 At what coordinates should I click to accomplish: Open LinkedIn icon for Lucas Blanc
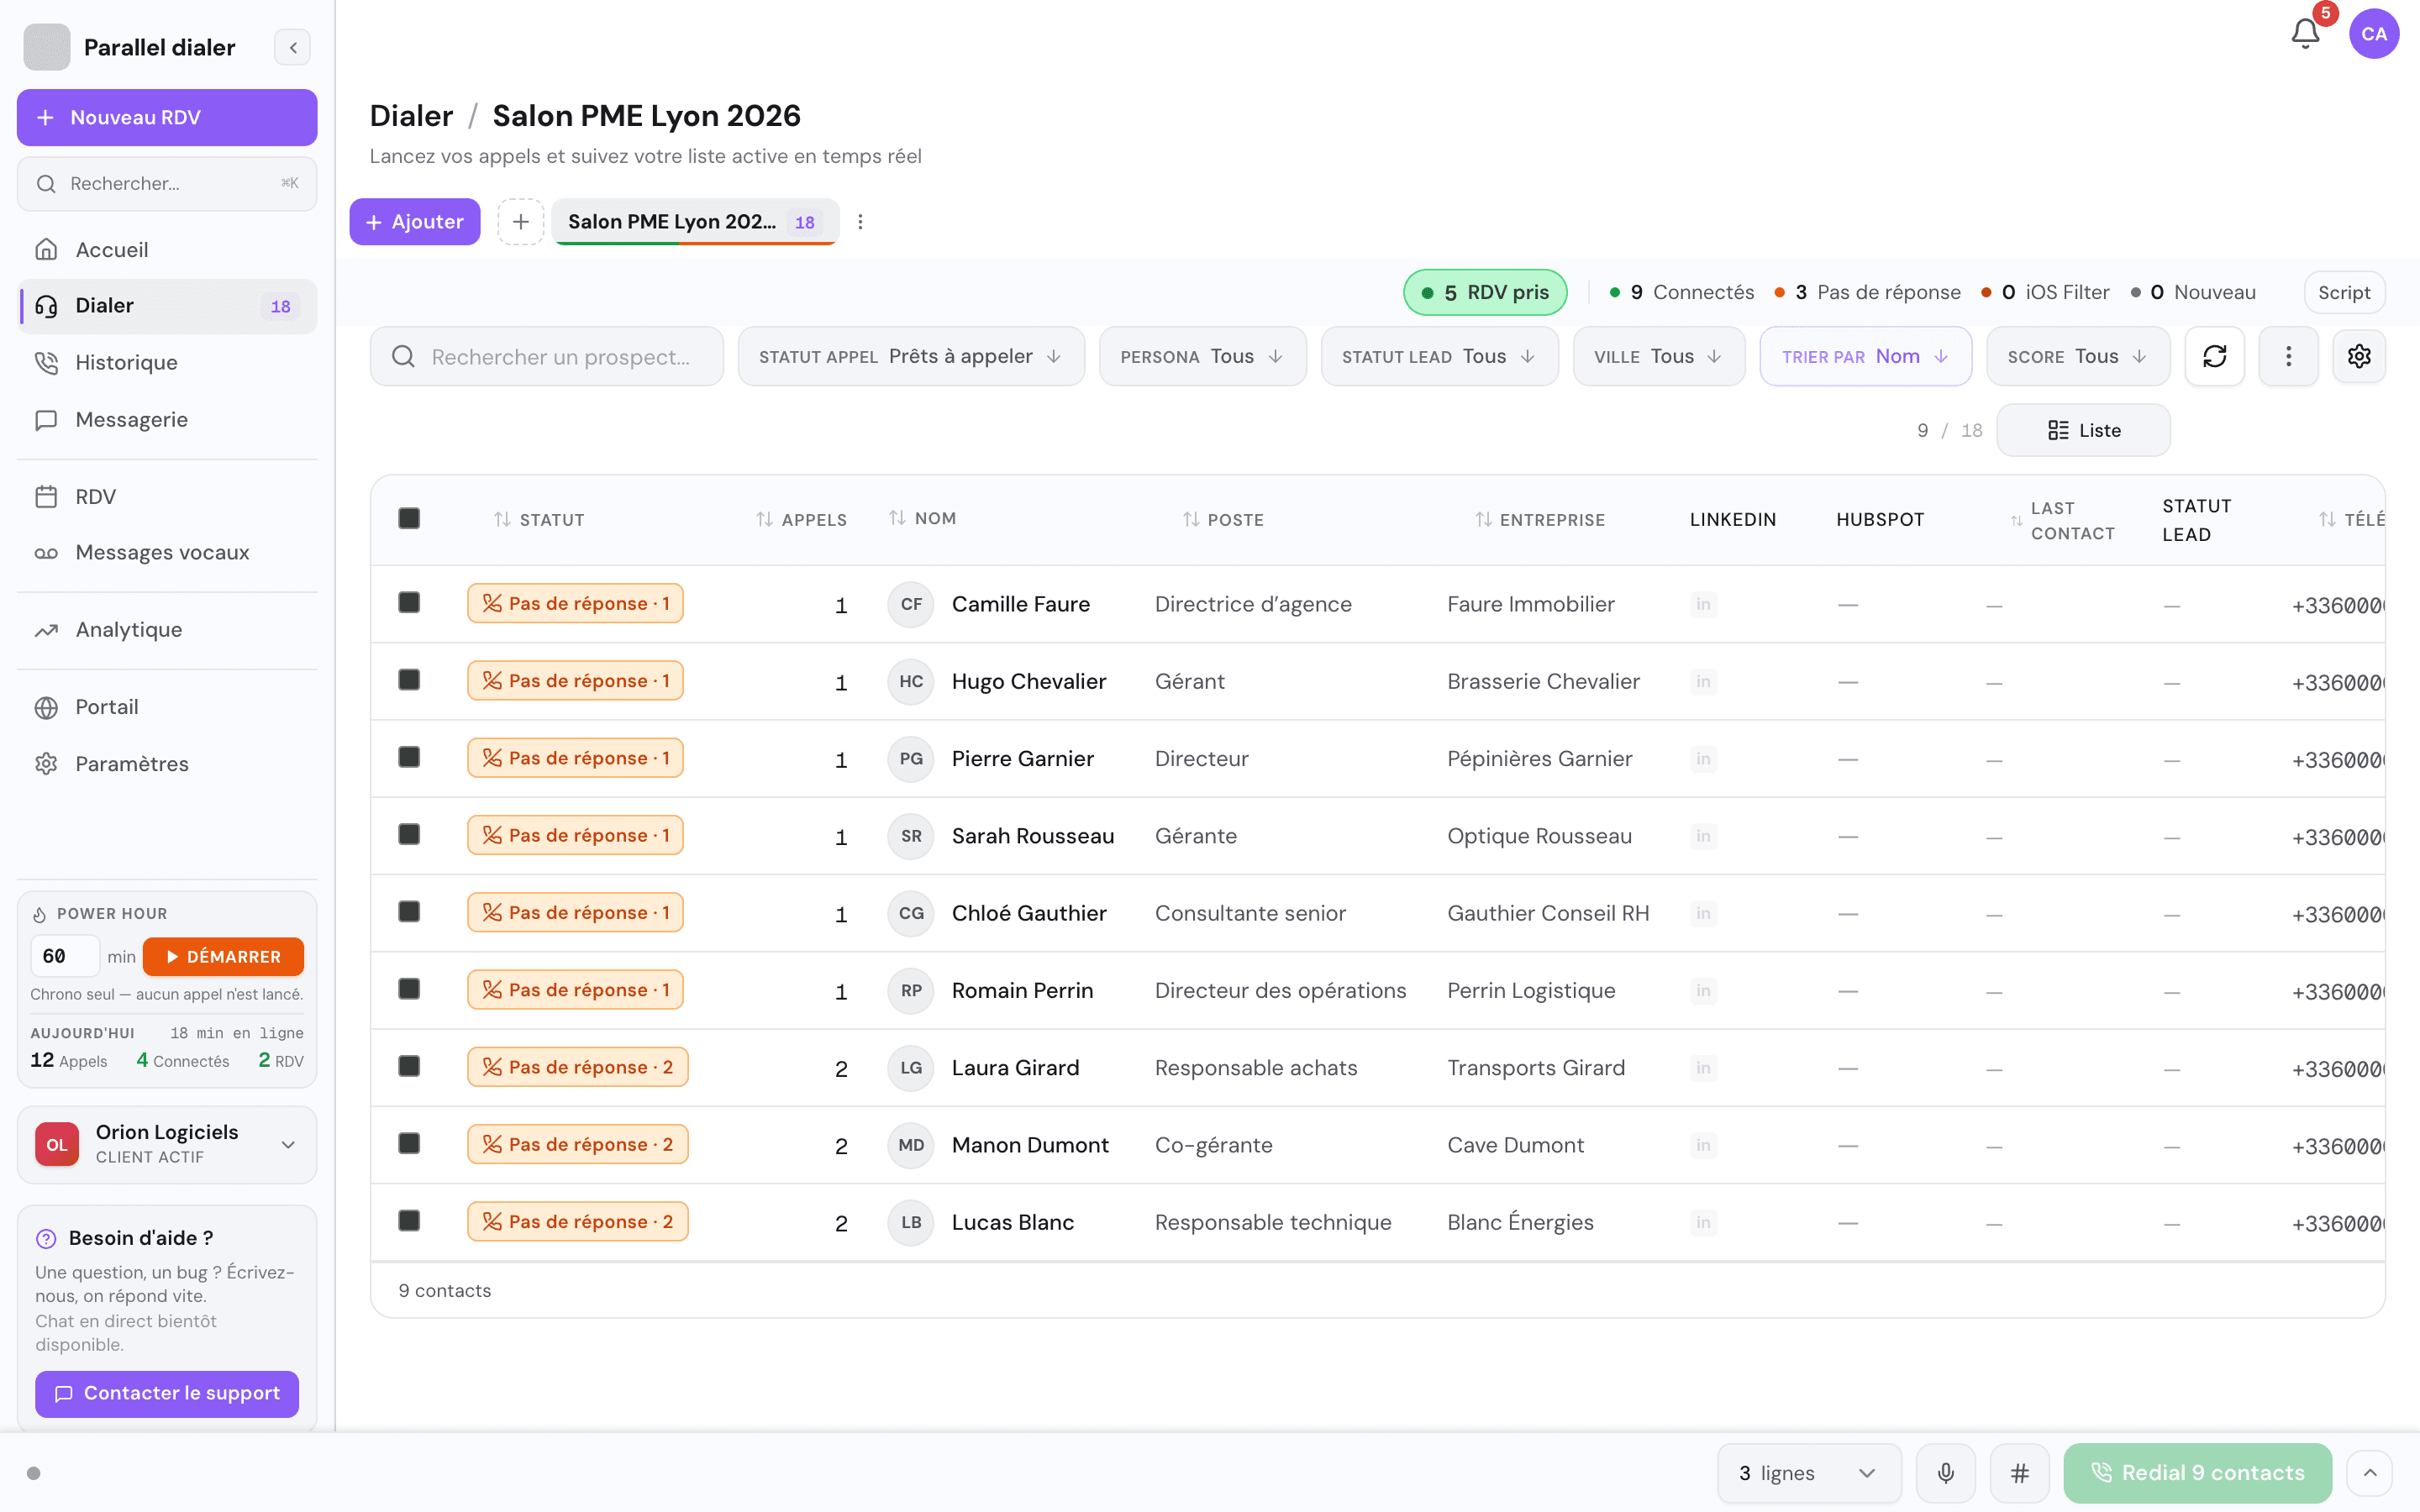1703,1222
